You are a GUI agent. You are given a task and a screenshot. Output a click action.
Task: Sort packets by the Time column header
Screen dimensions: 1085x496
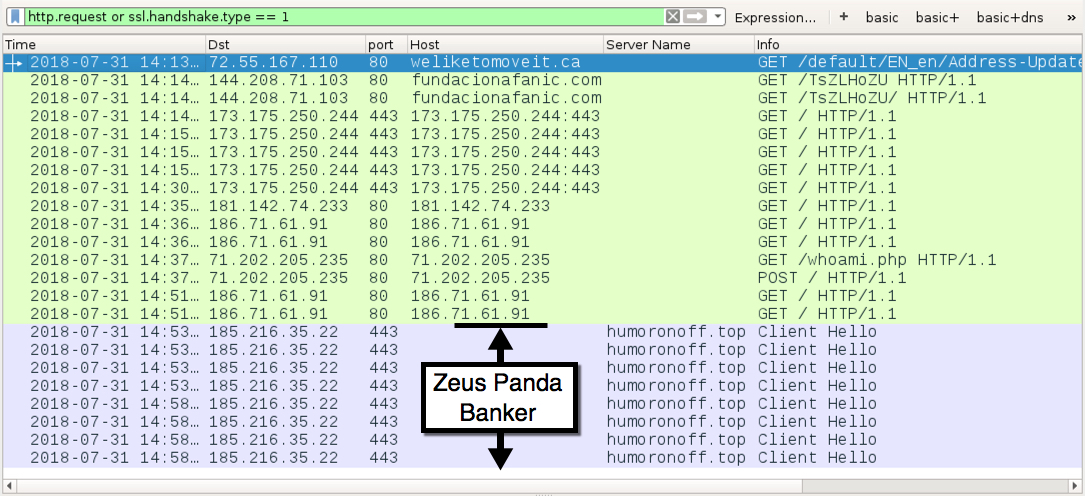coord(104,44)
